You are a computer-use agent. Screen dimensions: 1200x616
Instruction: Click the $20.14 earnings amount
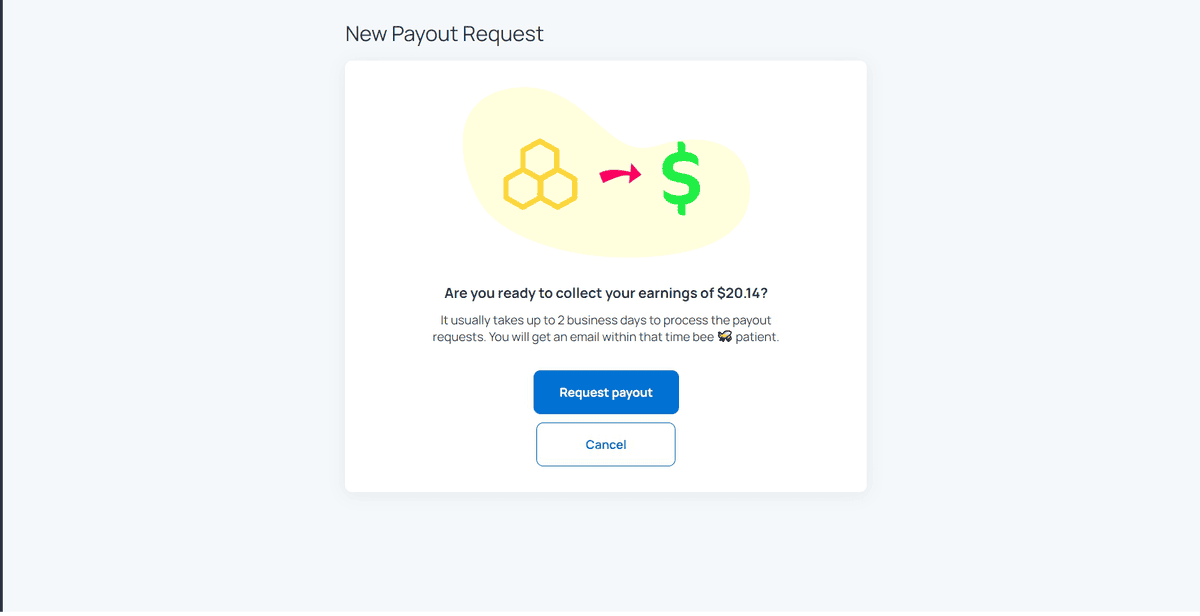[739, 294]
